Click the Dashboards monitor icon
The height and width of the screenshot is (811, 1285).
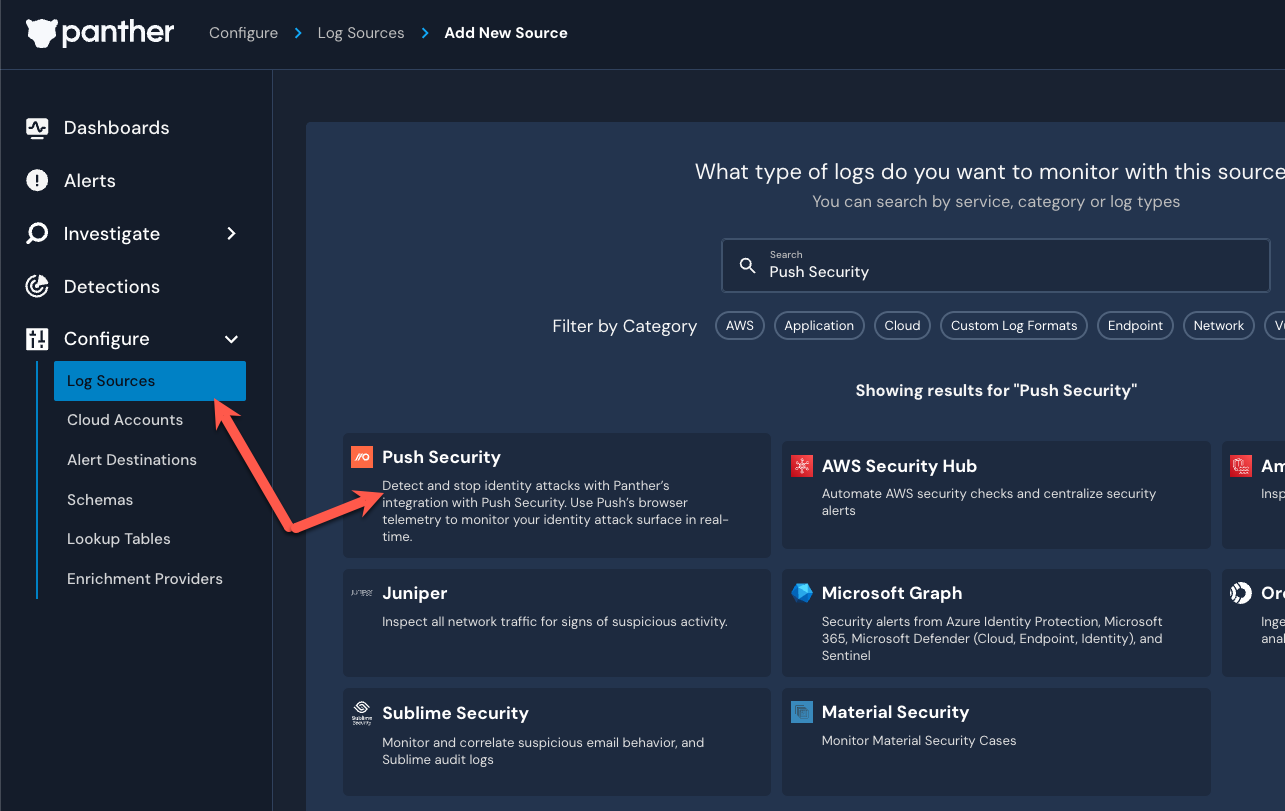coord(37,128)
